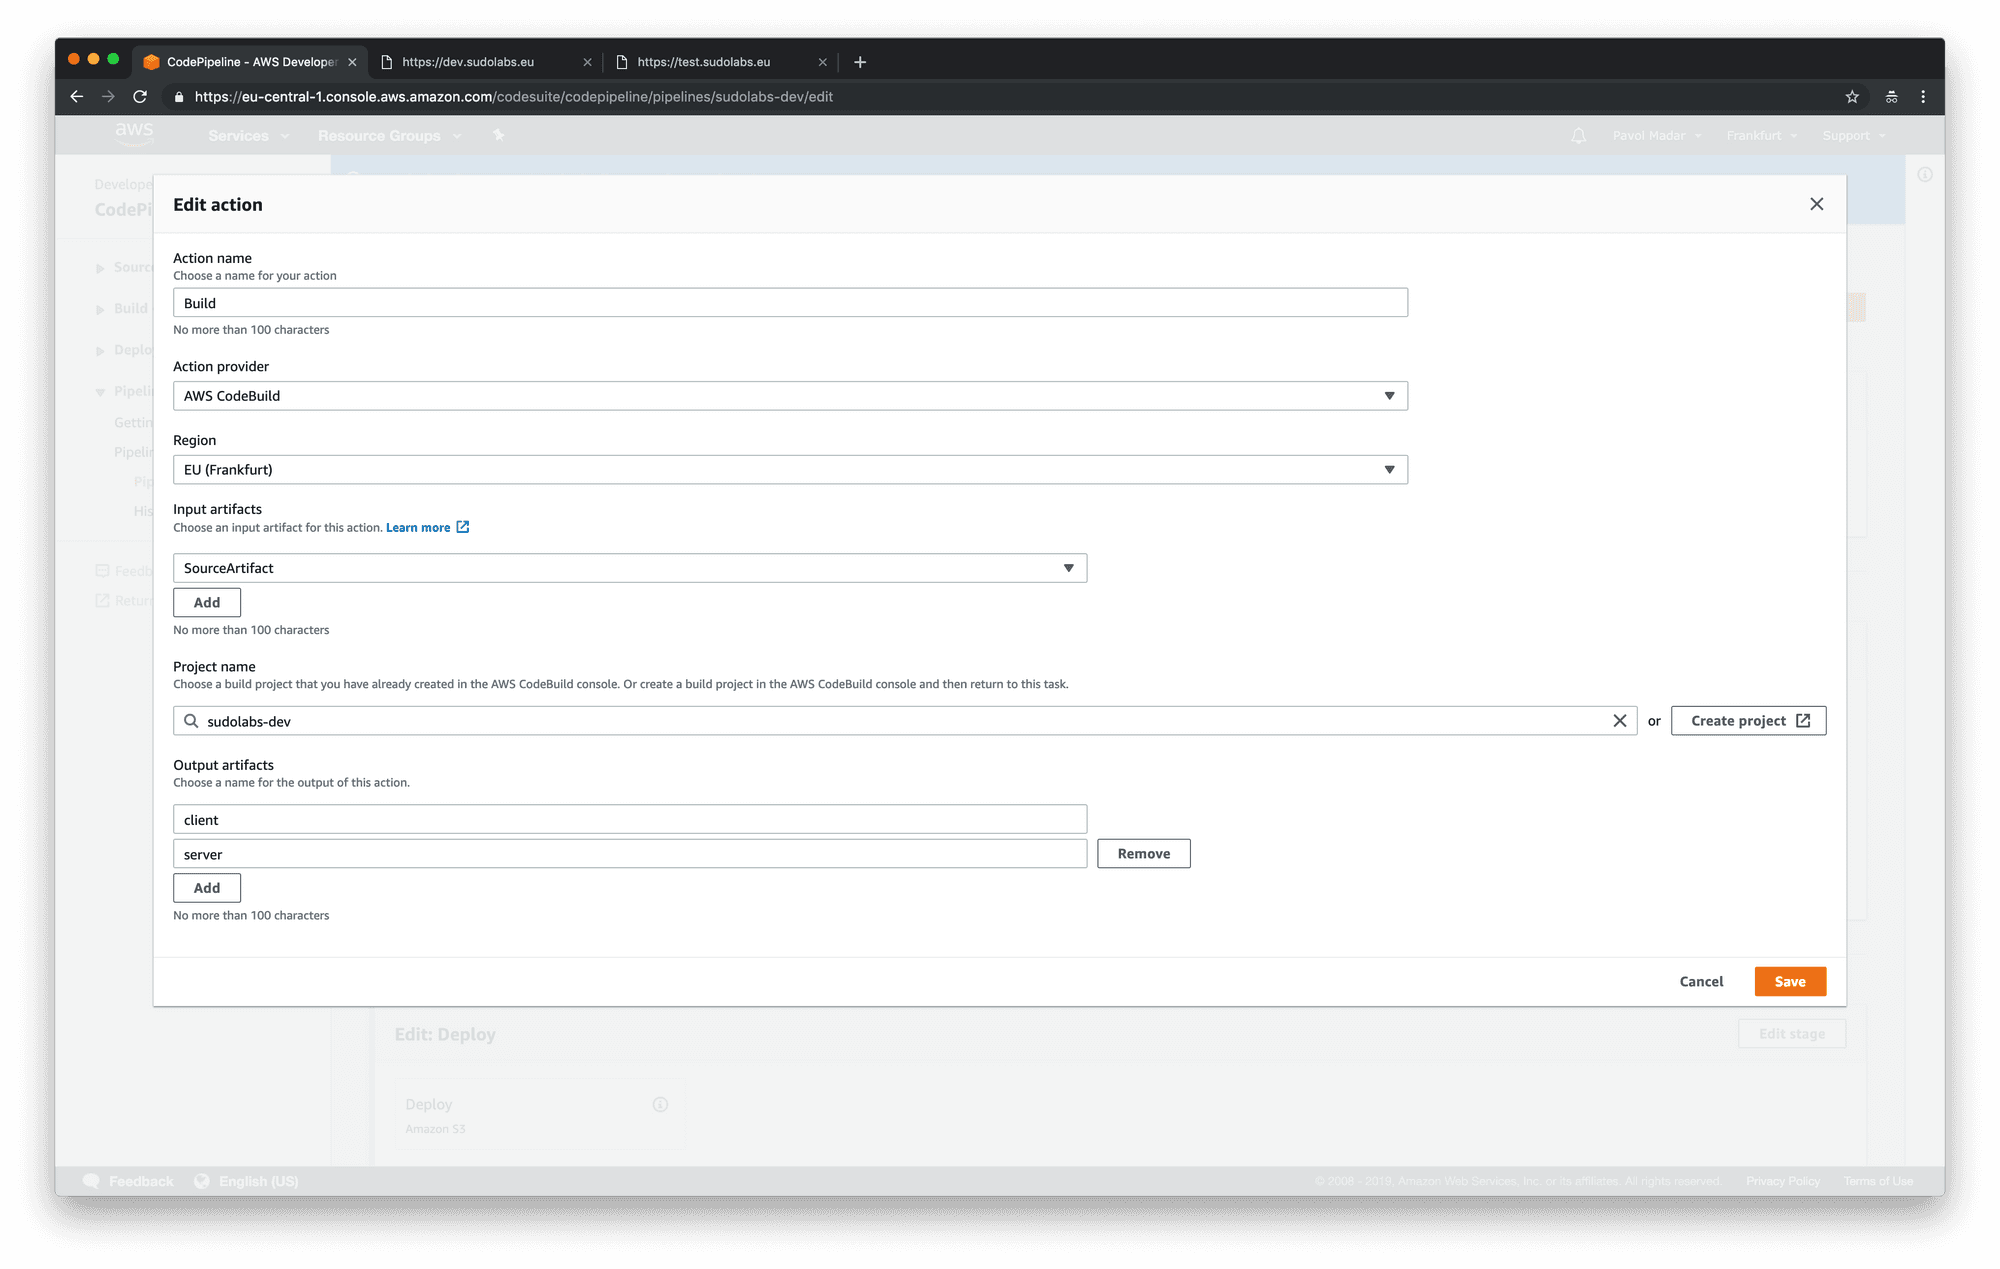Remove the server output artifact

point(1143,854)
